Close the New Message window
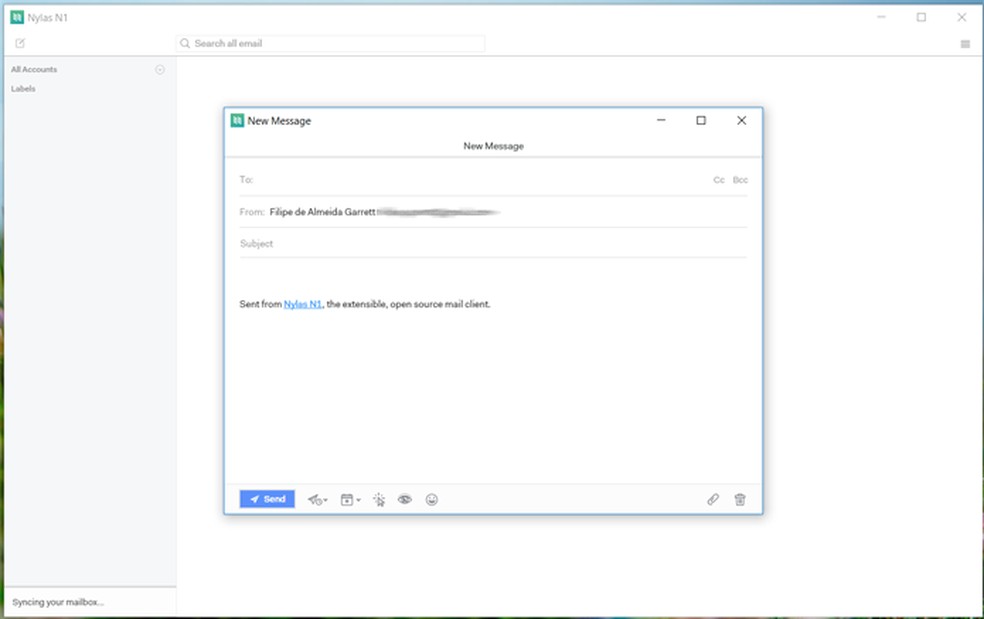The image size is (984, 619). 741,121
